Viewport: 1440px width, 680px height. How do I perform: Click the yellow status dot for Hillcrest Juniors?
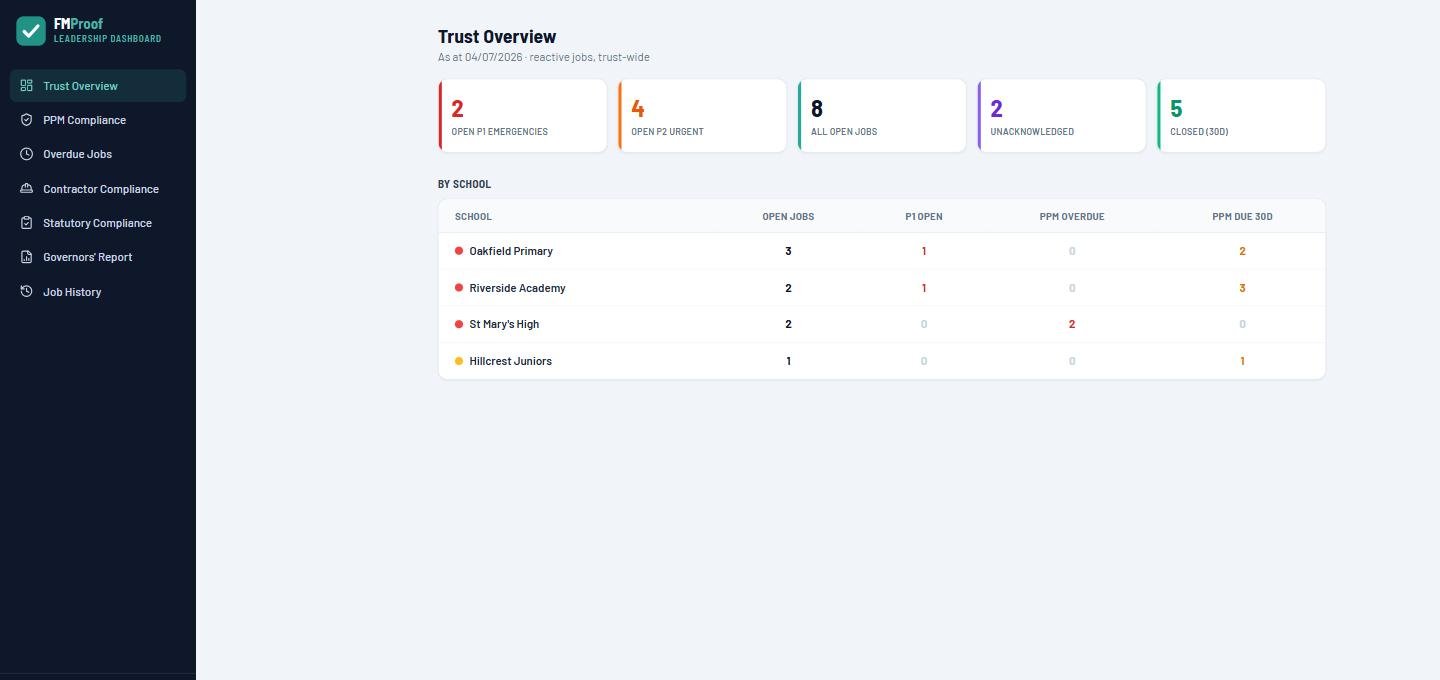tap(459, 361)
